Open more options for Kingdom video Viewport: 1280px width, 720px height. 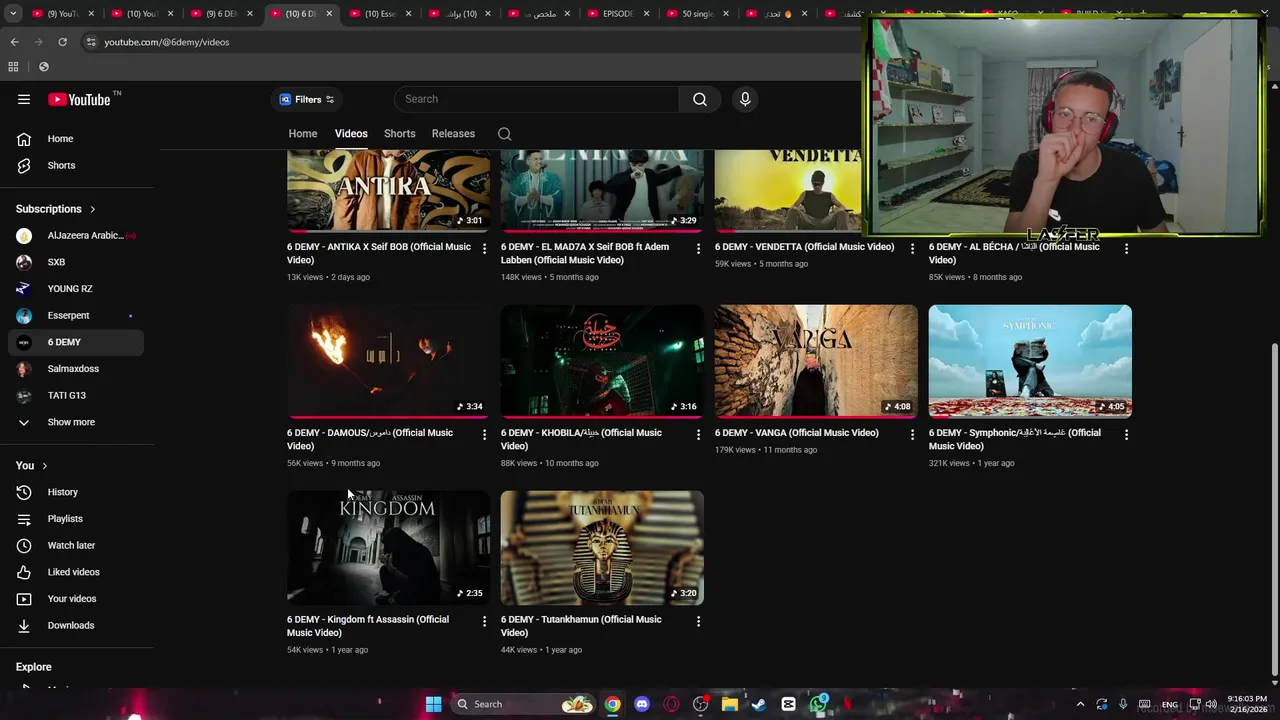(484, 621)
